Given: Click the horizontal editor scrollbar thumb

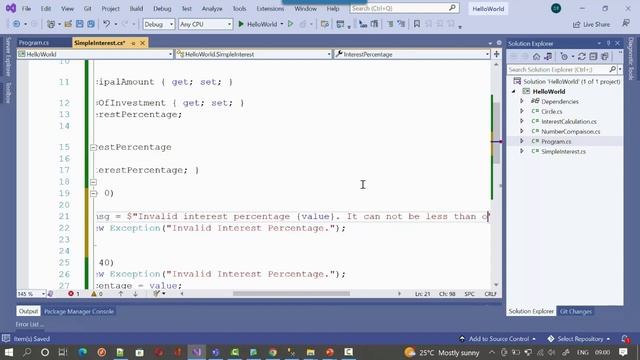Looking at the screenshot, I should [291, 293].
